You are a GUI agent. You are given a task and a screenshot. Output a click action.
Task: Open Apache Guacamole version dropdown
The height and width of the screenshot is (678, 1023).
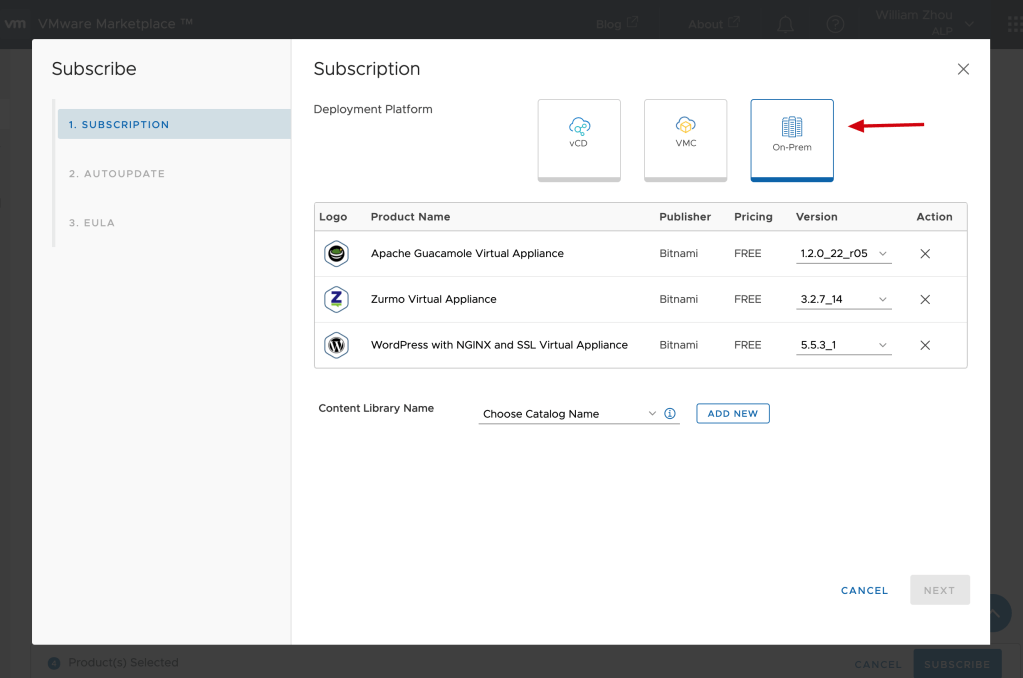(x=843, y=254)
